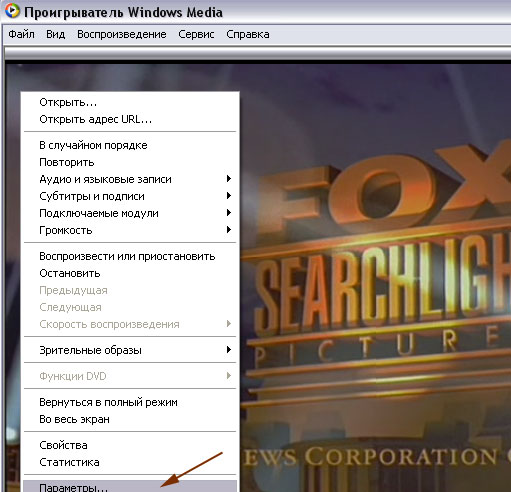511x492 pixels.
Task: Open Статистика from the context menu
Action: coord(130,462)
